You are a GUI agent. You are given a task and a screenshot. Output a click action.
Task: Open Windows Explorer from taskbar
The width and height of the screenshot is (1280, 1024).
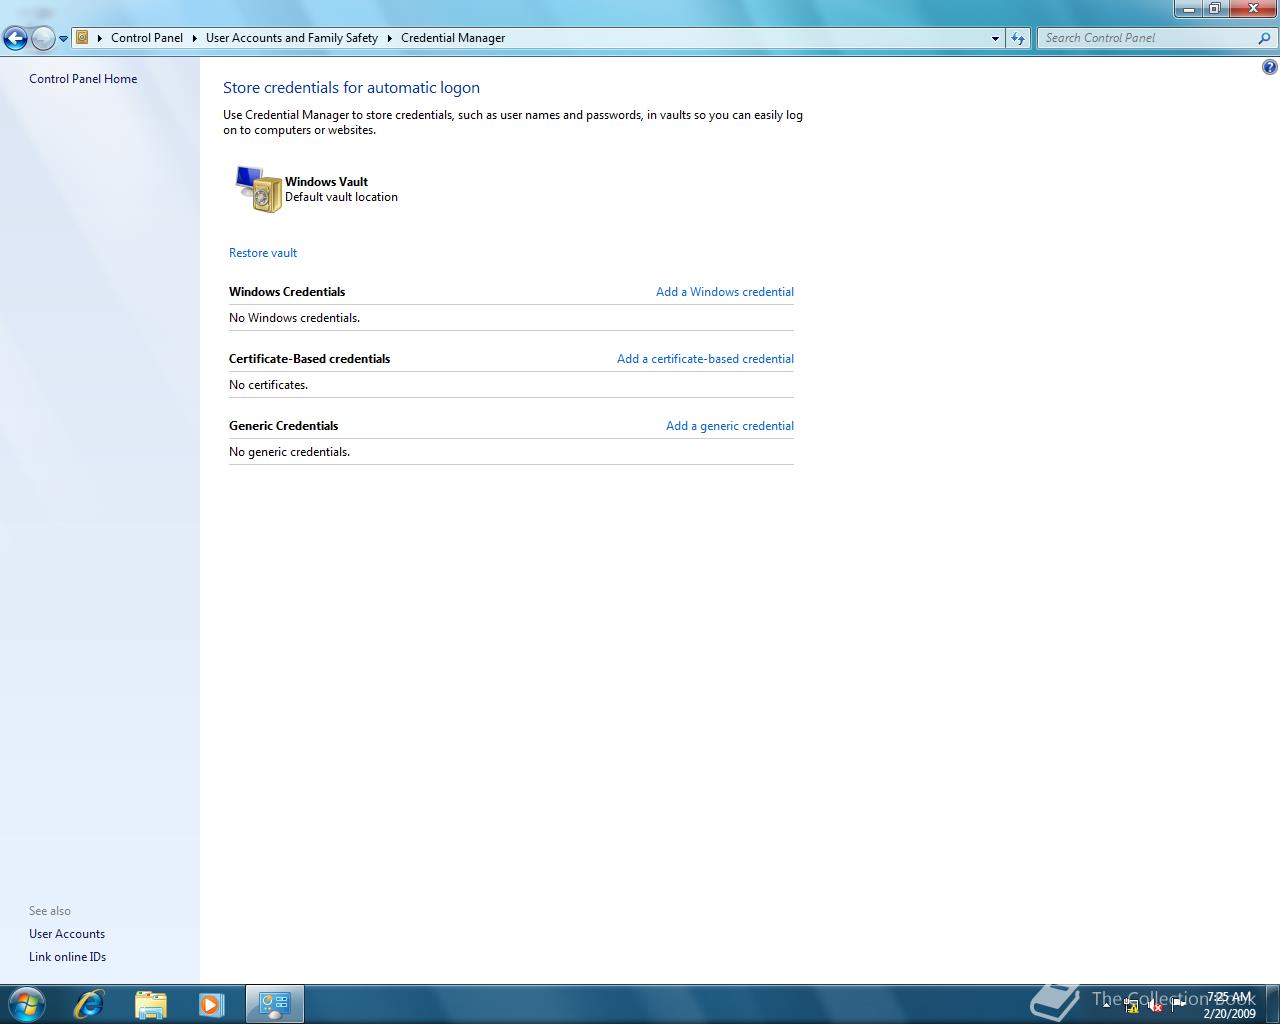click(150, 1004)
